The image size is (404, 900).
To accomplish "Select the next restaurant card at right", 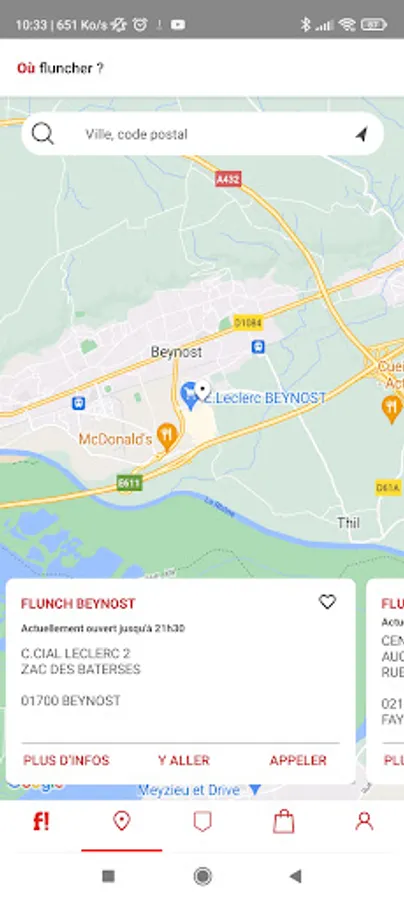I will coord(386,681).
